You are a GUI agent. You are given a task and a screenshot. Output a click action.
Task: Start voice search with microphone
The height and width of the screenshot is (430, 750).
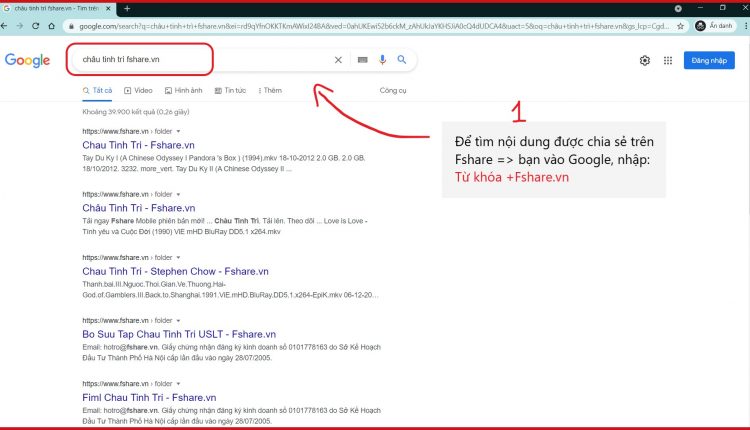[382, 60]
